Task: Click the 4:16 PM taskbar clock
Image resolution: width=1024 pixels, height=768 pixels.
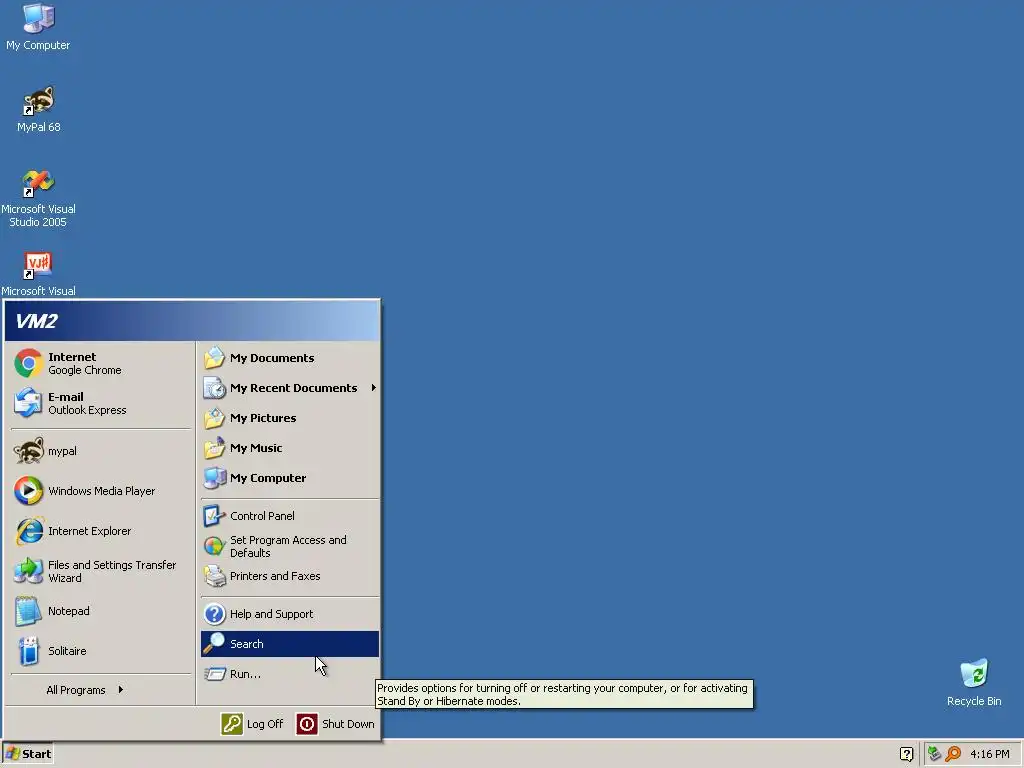Action: click(x=989, y=754)
